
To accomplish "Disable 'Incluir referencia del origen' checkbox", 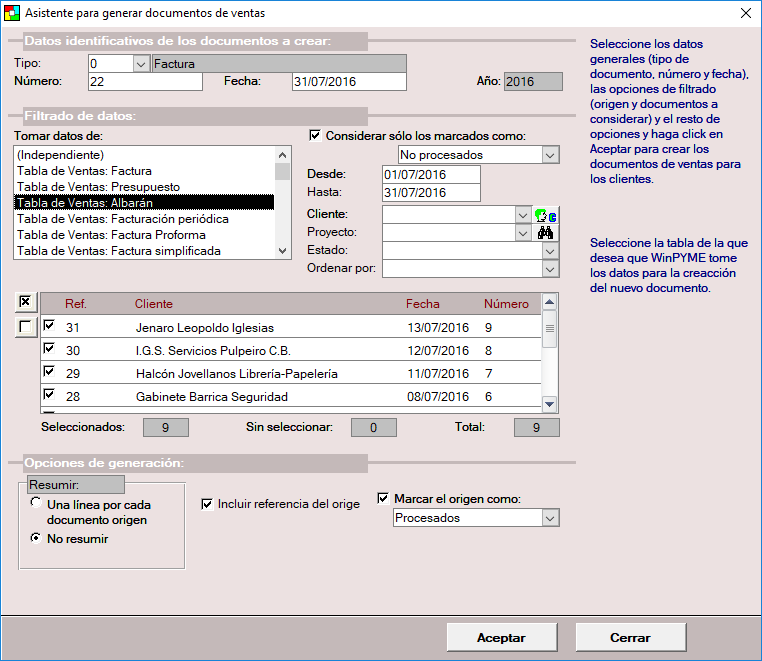I will tap(208, 504).
